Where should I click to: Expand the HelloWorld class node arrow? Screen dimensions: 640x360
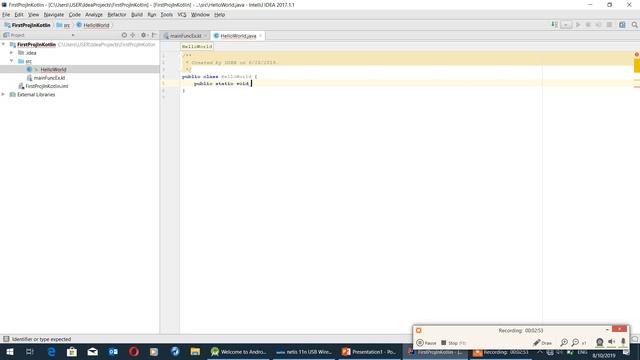click(36, 69)
